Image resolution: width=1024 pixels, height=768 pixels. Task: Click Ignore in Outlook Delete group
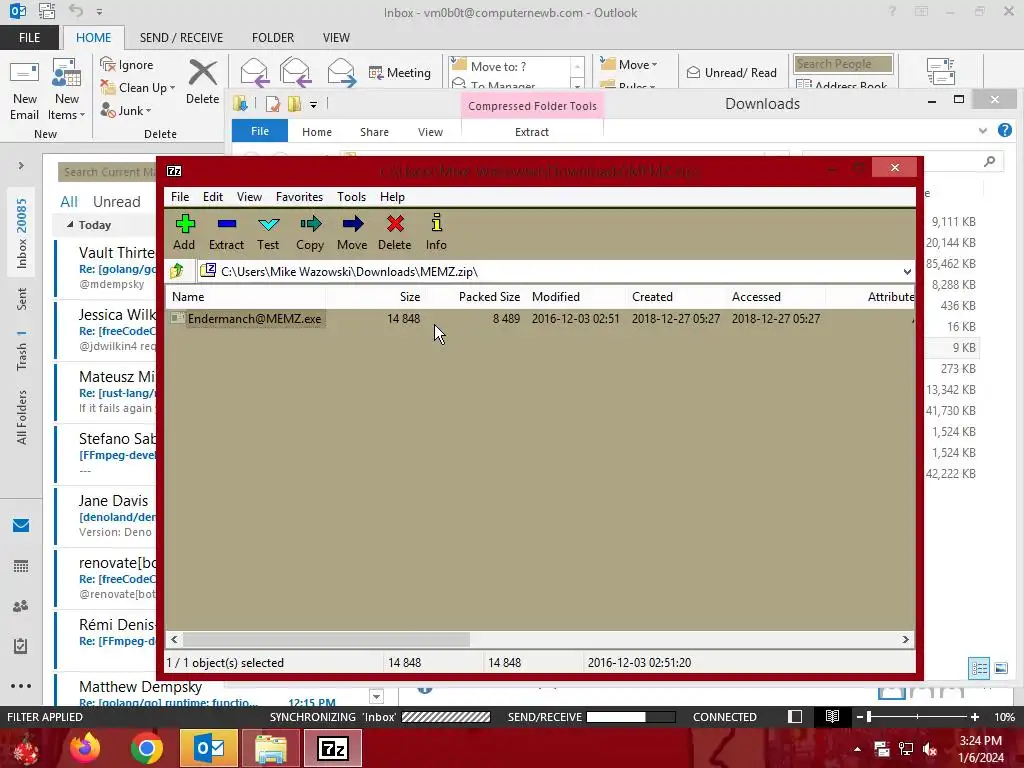(x=127, y=65)
